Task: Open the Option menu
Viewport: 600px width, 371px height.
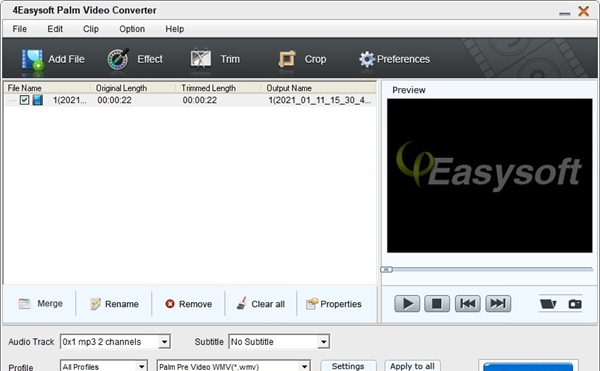Action: (132, 29)
